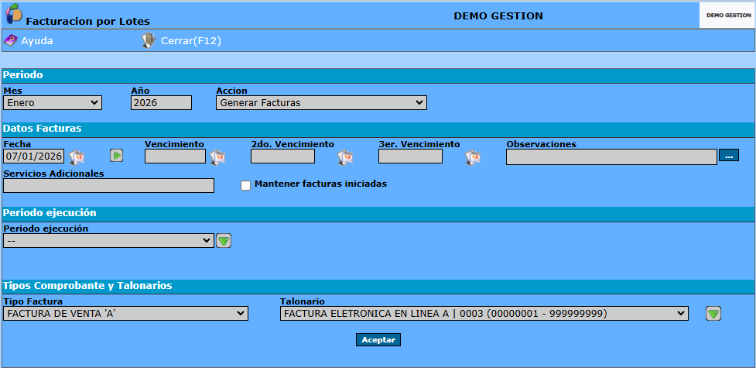Click the Datos Facturas section header
Screen dimensions: 756x368
point(42,128)
